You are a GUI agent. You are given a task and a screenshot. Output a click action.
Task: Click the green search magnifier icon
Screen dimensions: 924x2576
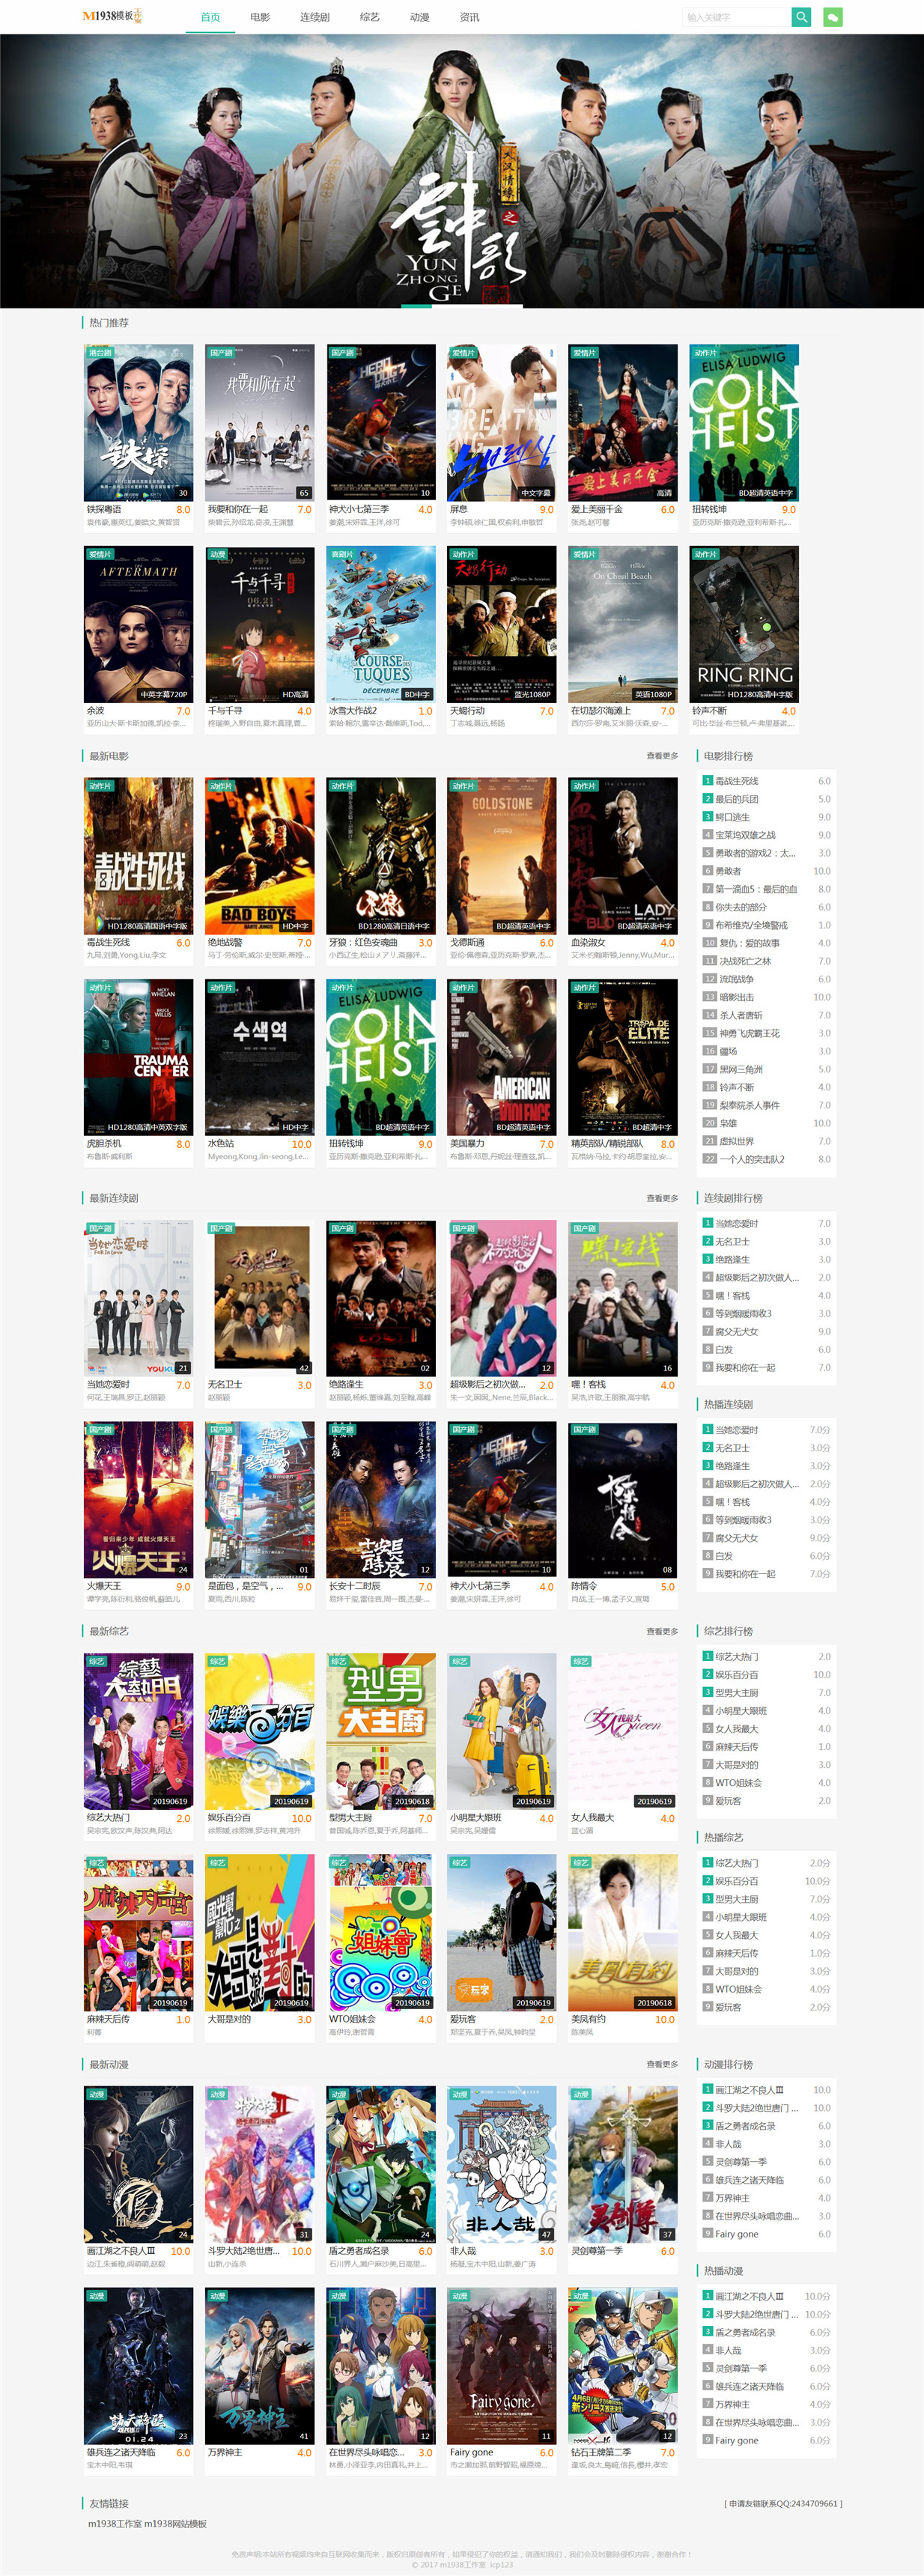(x=801, y=17)
